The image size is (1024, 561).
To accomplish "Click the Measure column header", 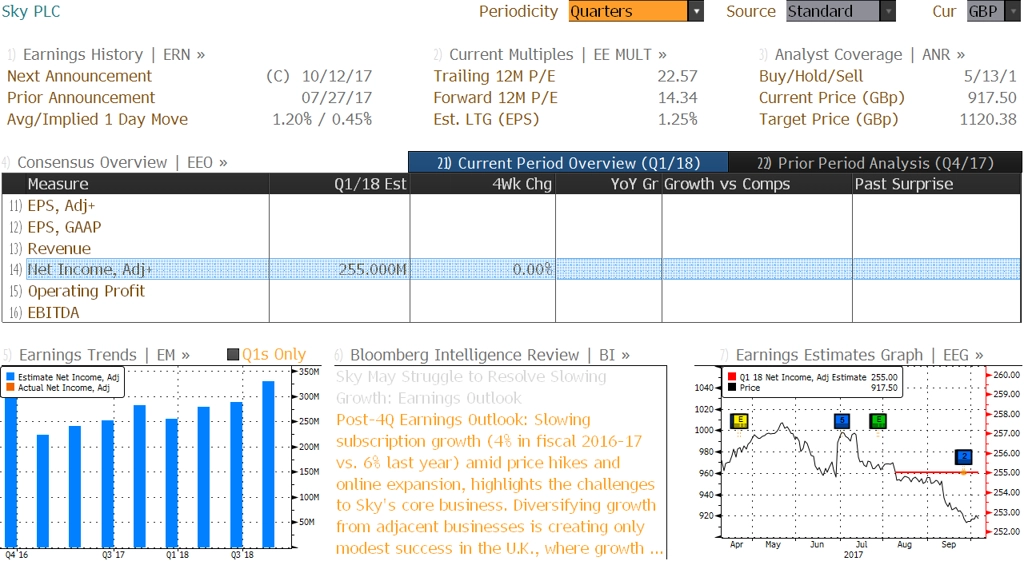I will coord(136,184).
